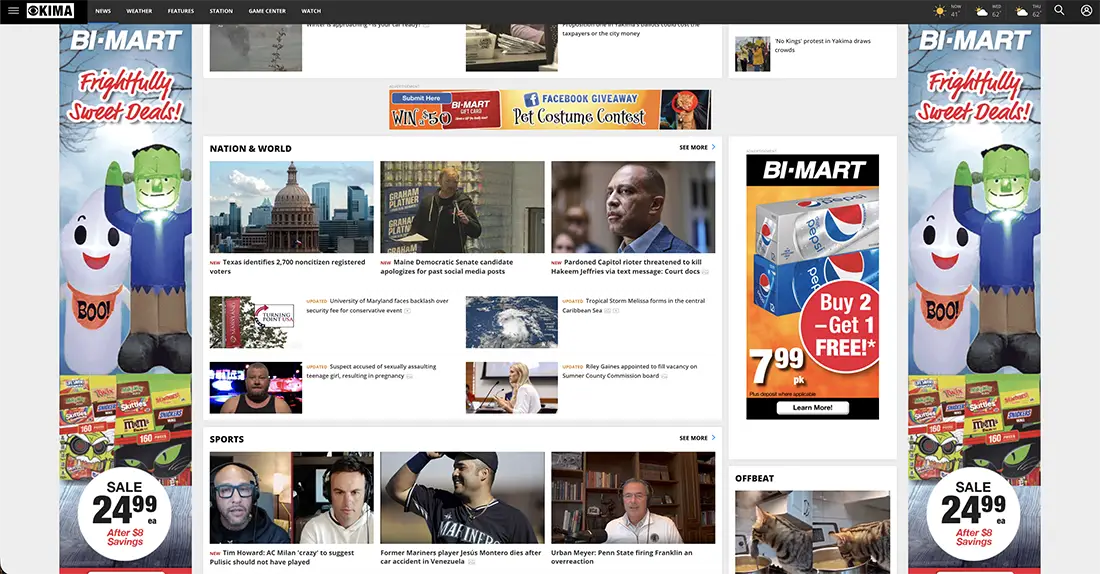Image resolution: width=1100 pixels, height=574 pixels.
Task: Click Submit Here on pet costume banner
Action: (x=422, y=98)
